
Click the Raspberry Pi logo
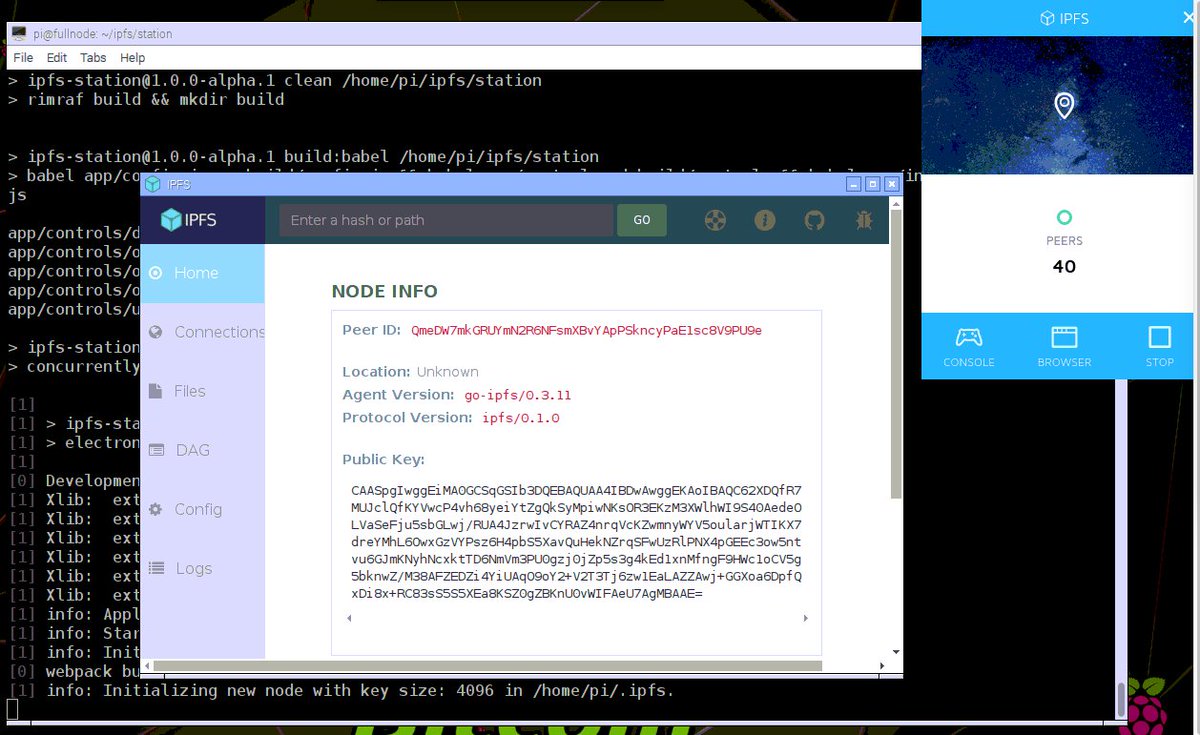[1148, 704]
